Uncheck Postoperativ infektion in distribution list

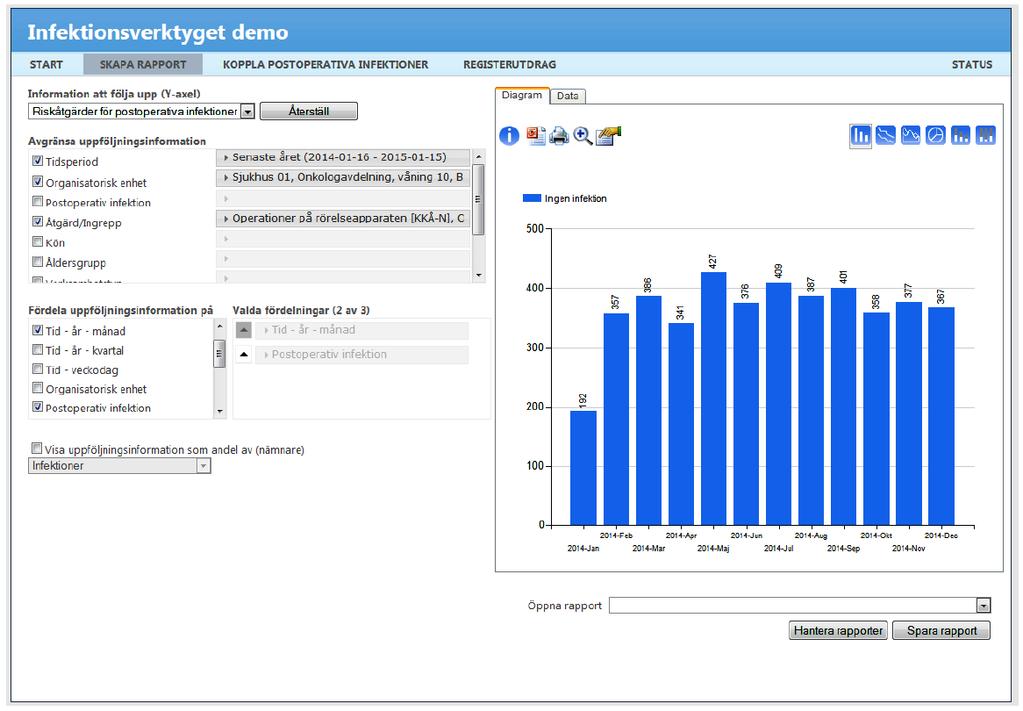[38, 407]
